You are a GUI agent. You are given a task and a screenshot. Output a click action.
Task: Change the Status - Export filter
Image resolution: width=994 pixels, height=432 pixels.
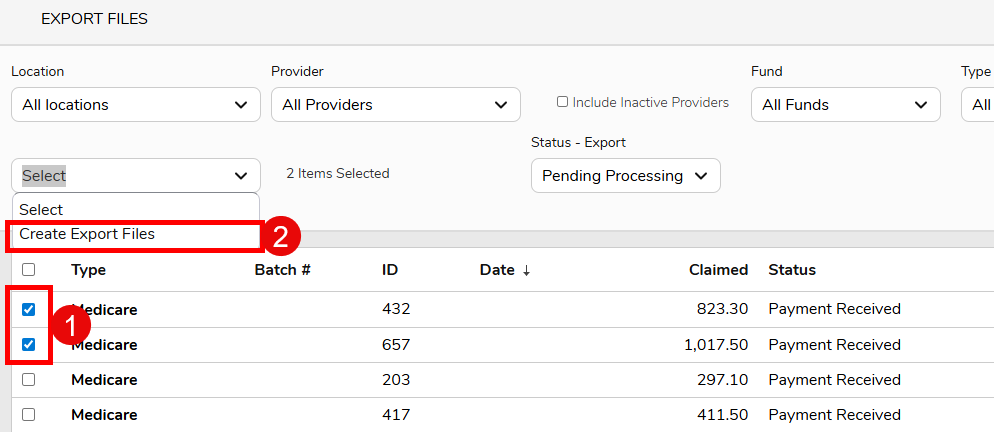tap(625, 176)
